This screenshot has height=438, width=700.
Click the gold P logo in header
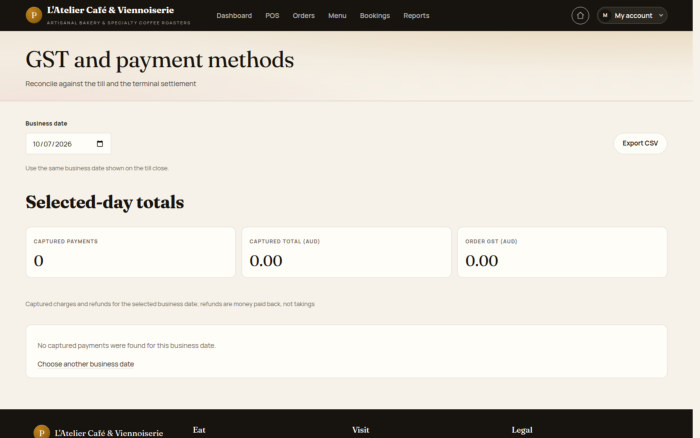[34, 15]
